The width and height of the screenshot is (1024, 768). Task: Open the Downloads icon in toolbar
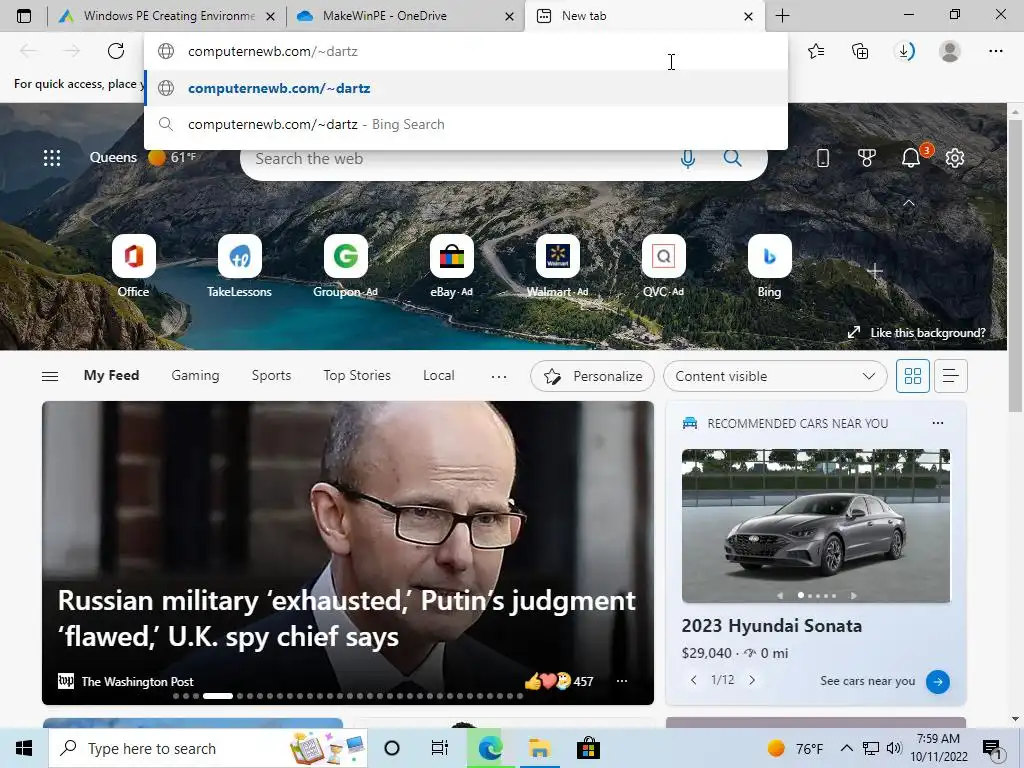[x=905, y=51]
